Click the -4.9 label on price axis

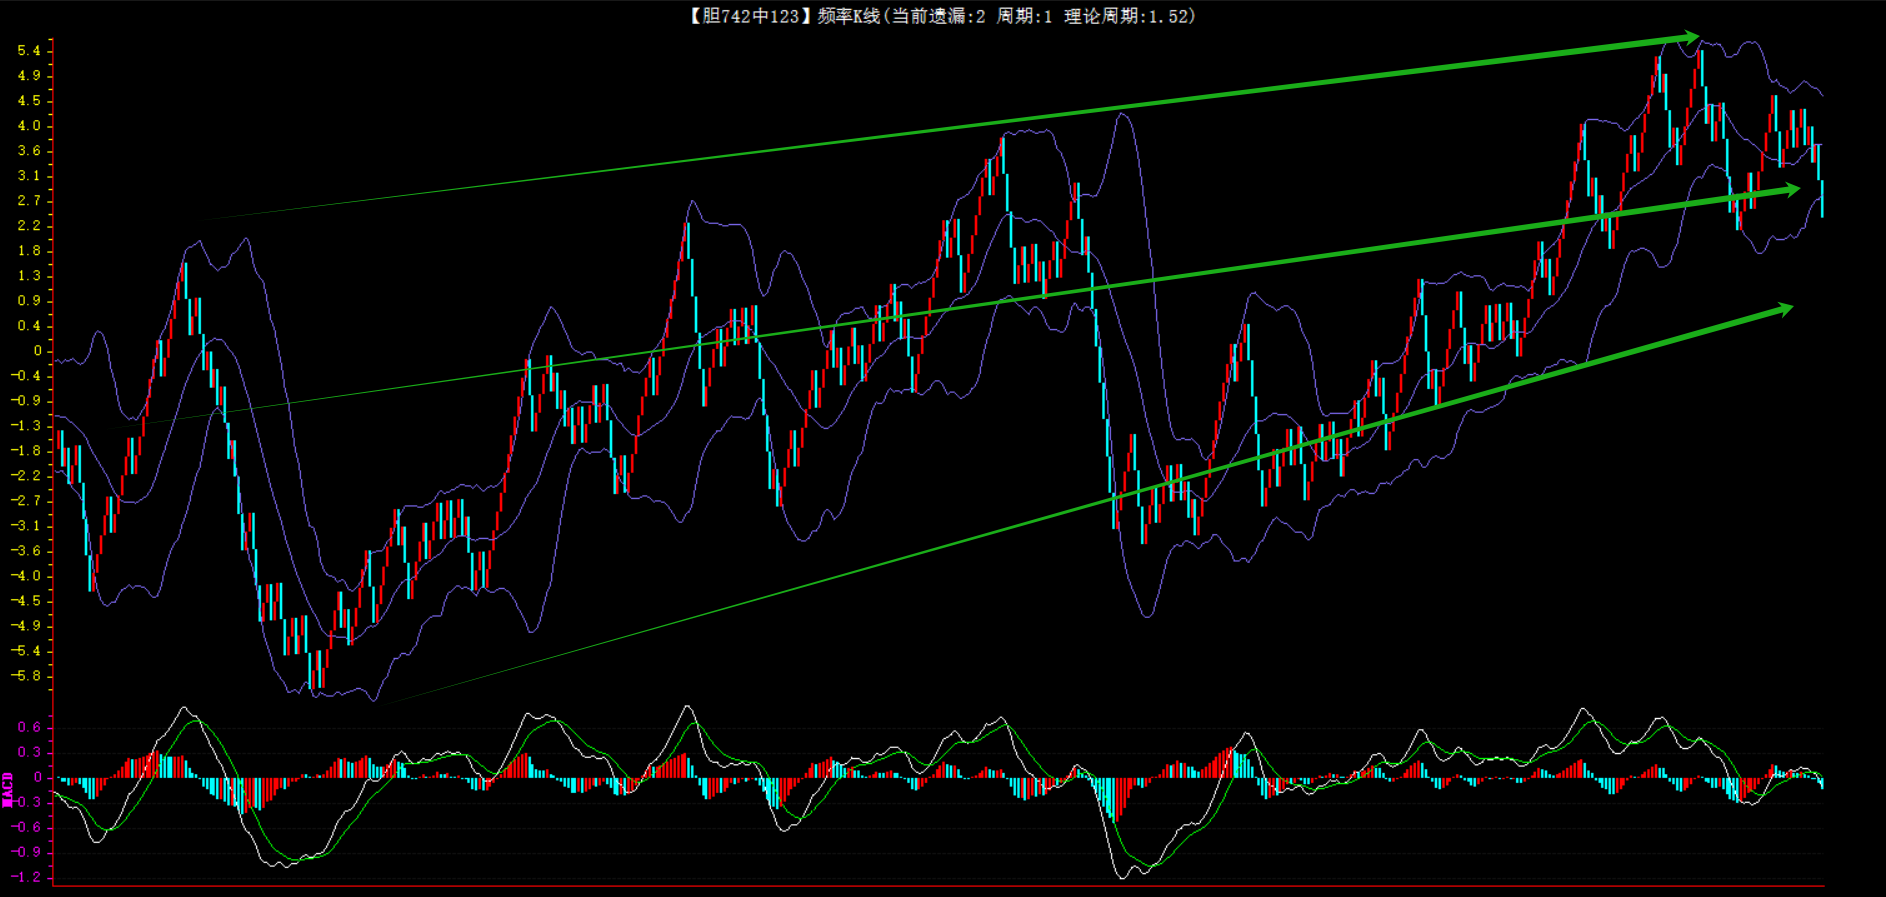coord(26,626)
